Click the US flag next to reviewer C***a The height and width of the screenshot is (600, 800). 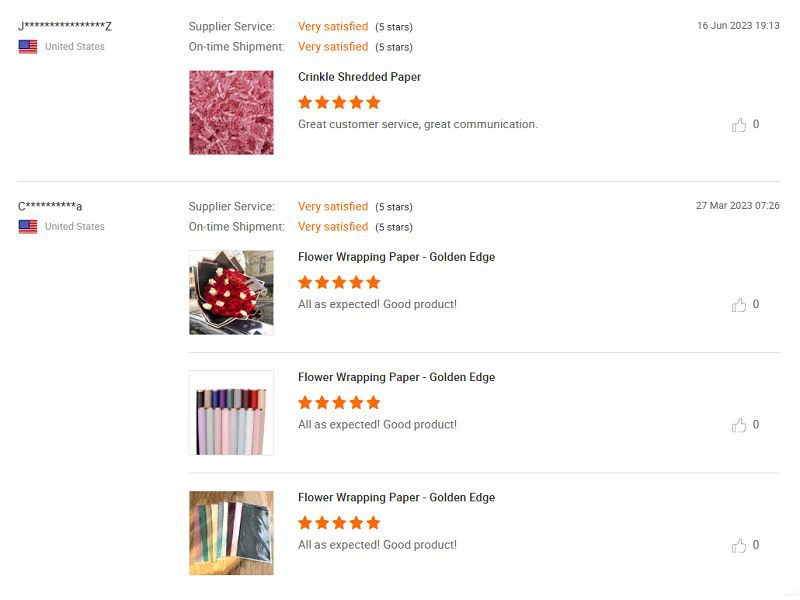point(28,227)
